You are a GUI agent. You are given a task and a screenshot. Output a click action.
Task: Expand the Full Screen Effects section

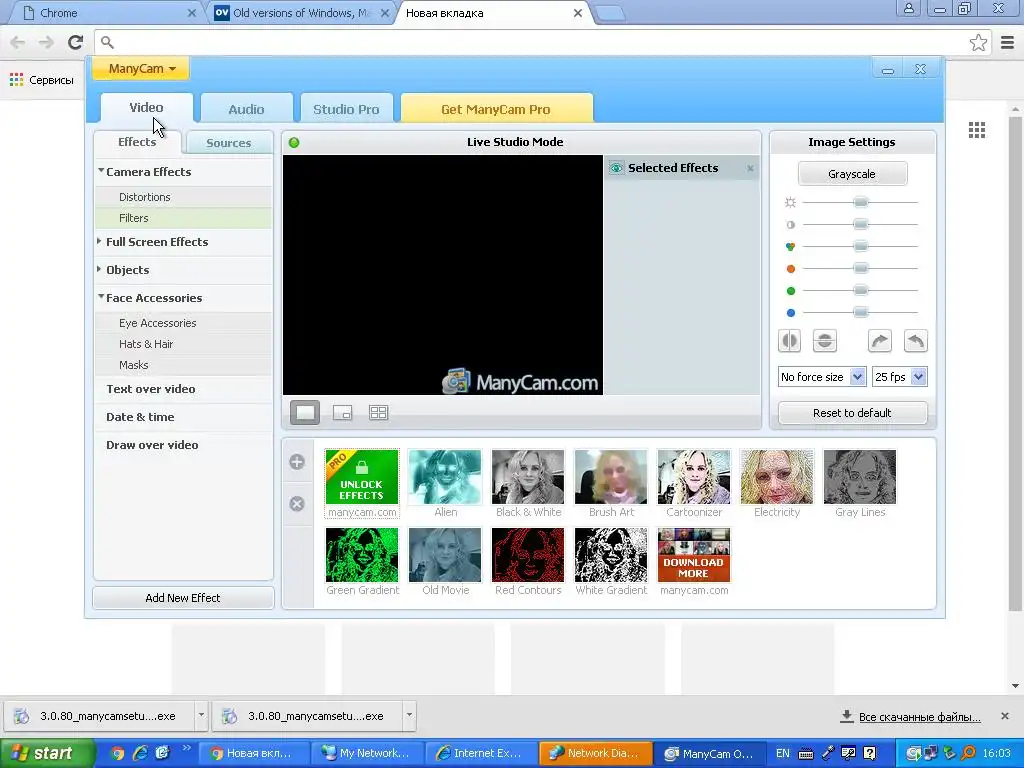coord(99,241)
